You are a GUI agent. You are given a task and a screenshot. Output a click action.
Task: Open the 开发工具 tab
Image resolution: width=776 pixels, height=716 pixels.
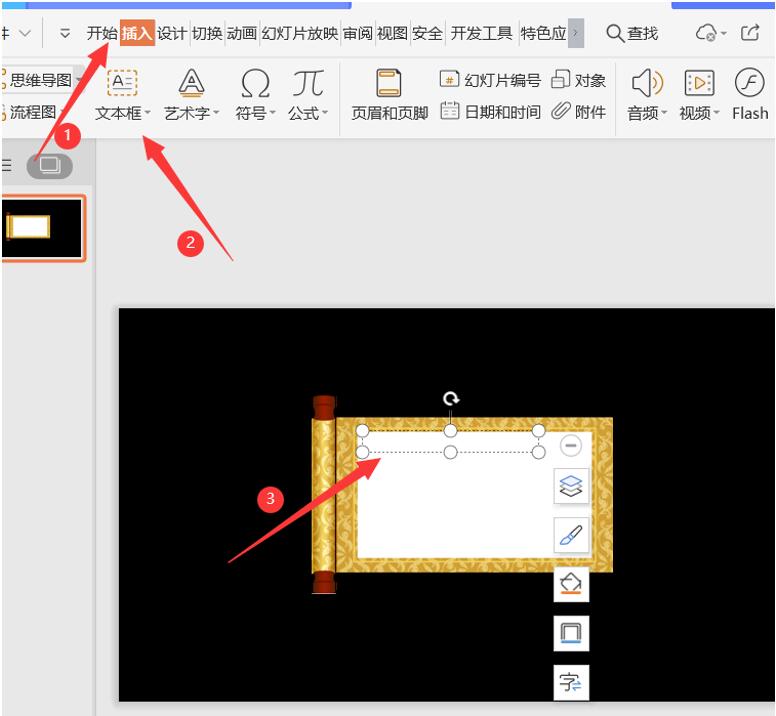481,33
